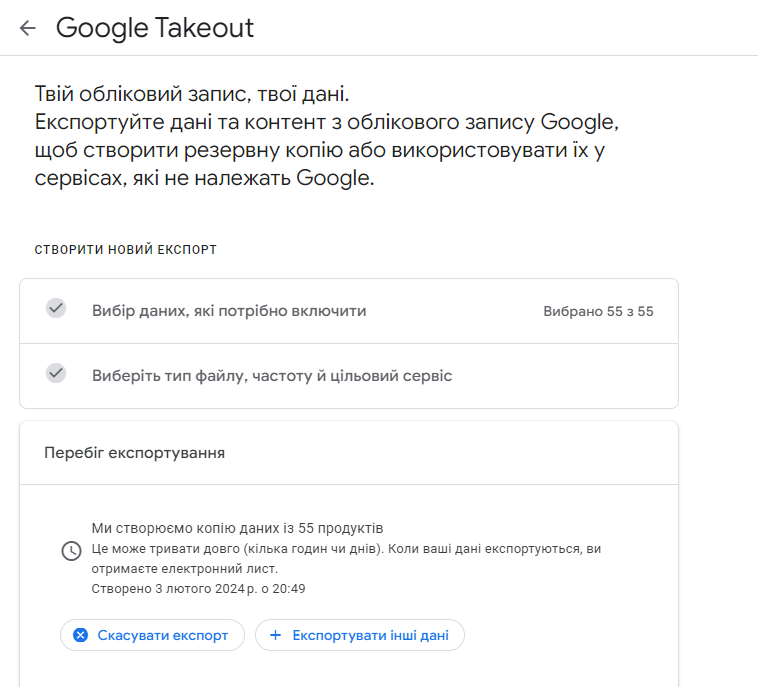Cancel the export with 'Скасувати експорт'
This screenshot has height=687, width=758.
[152, 635]
